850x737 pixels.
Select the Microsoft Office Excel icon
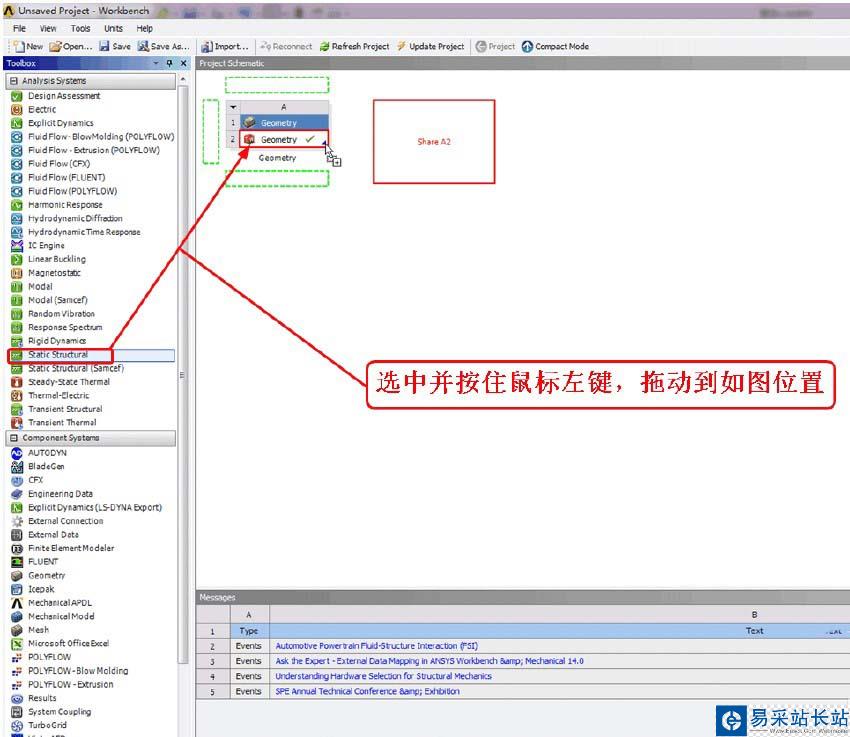17,643
